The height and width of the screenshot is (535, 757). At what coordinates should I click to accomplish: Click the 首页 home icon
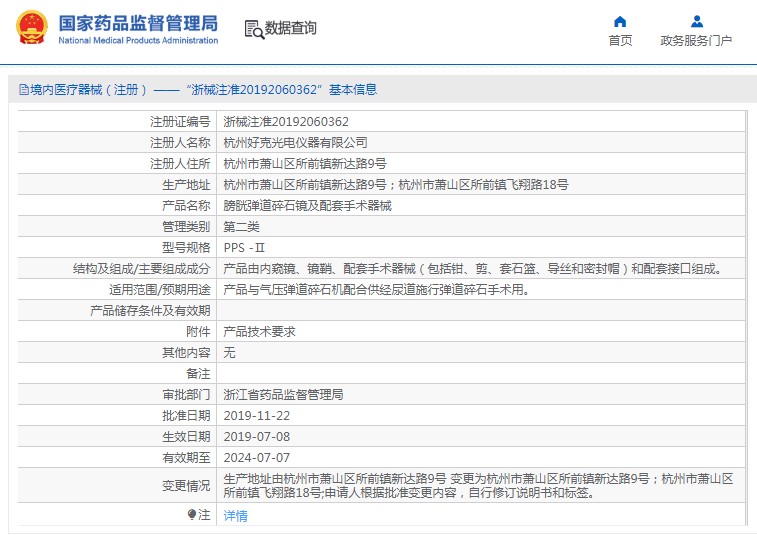tap(620, 21)
